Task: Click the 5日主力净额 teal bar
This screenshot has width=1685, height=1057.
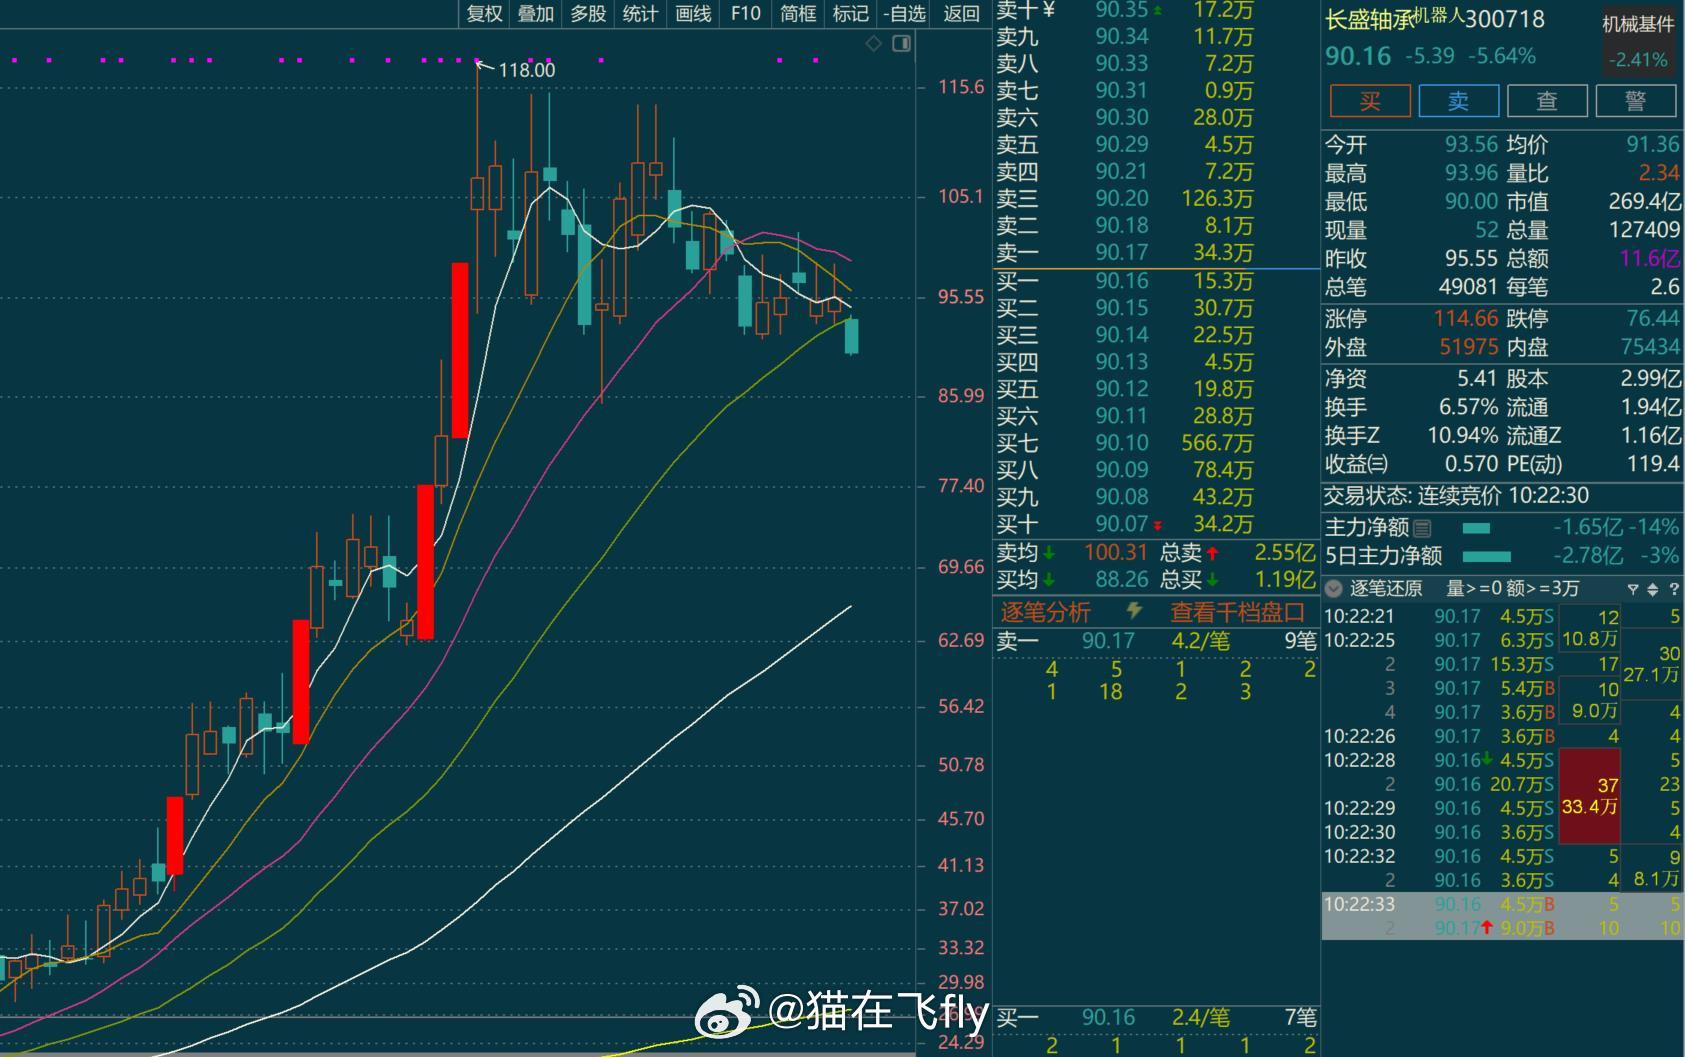Action: pyautogui.click(x=1486, y=556)
